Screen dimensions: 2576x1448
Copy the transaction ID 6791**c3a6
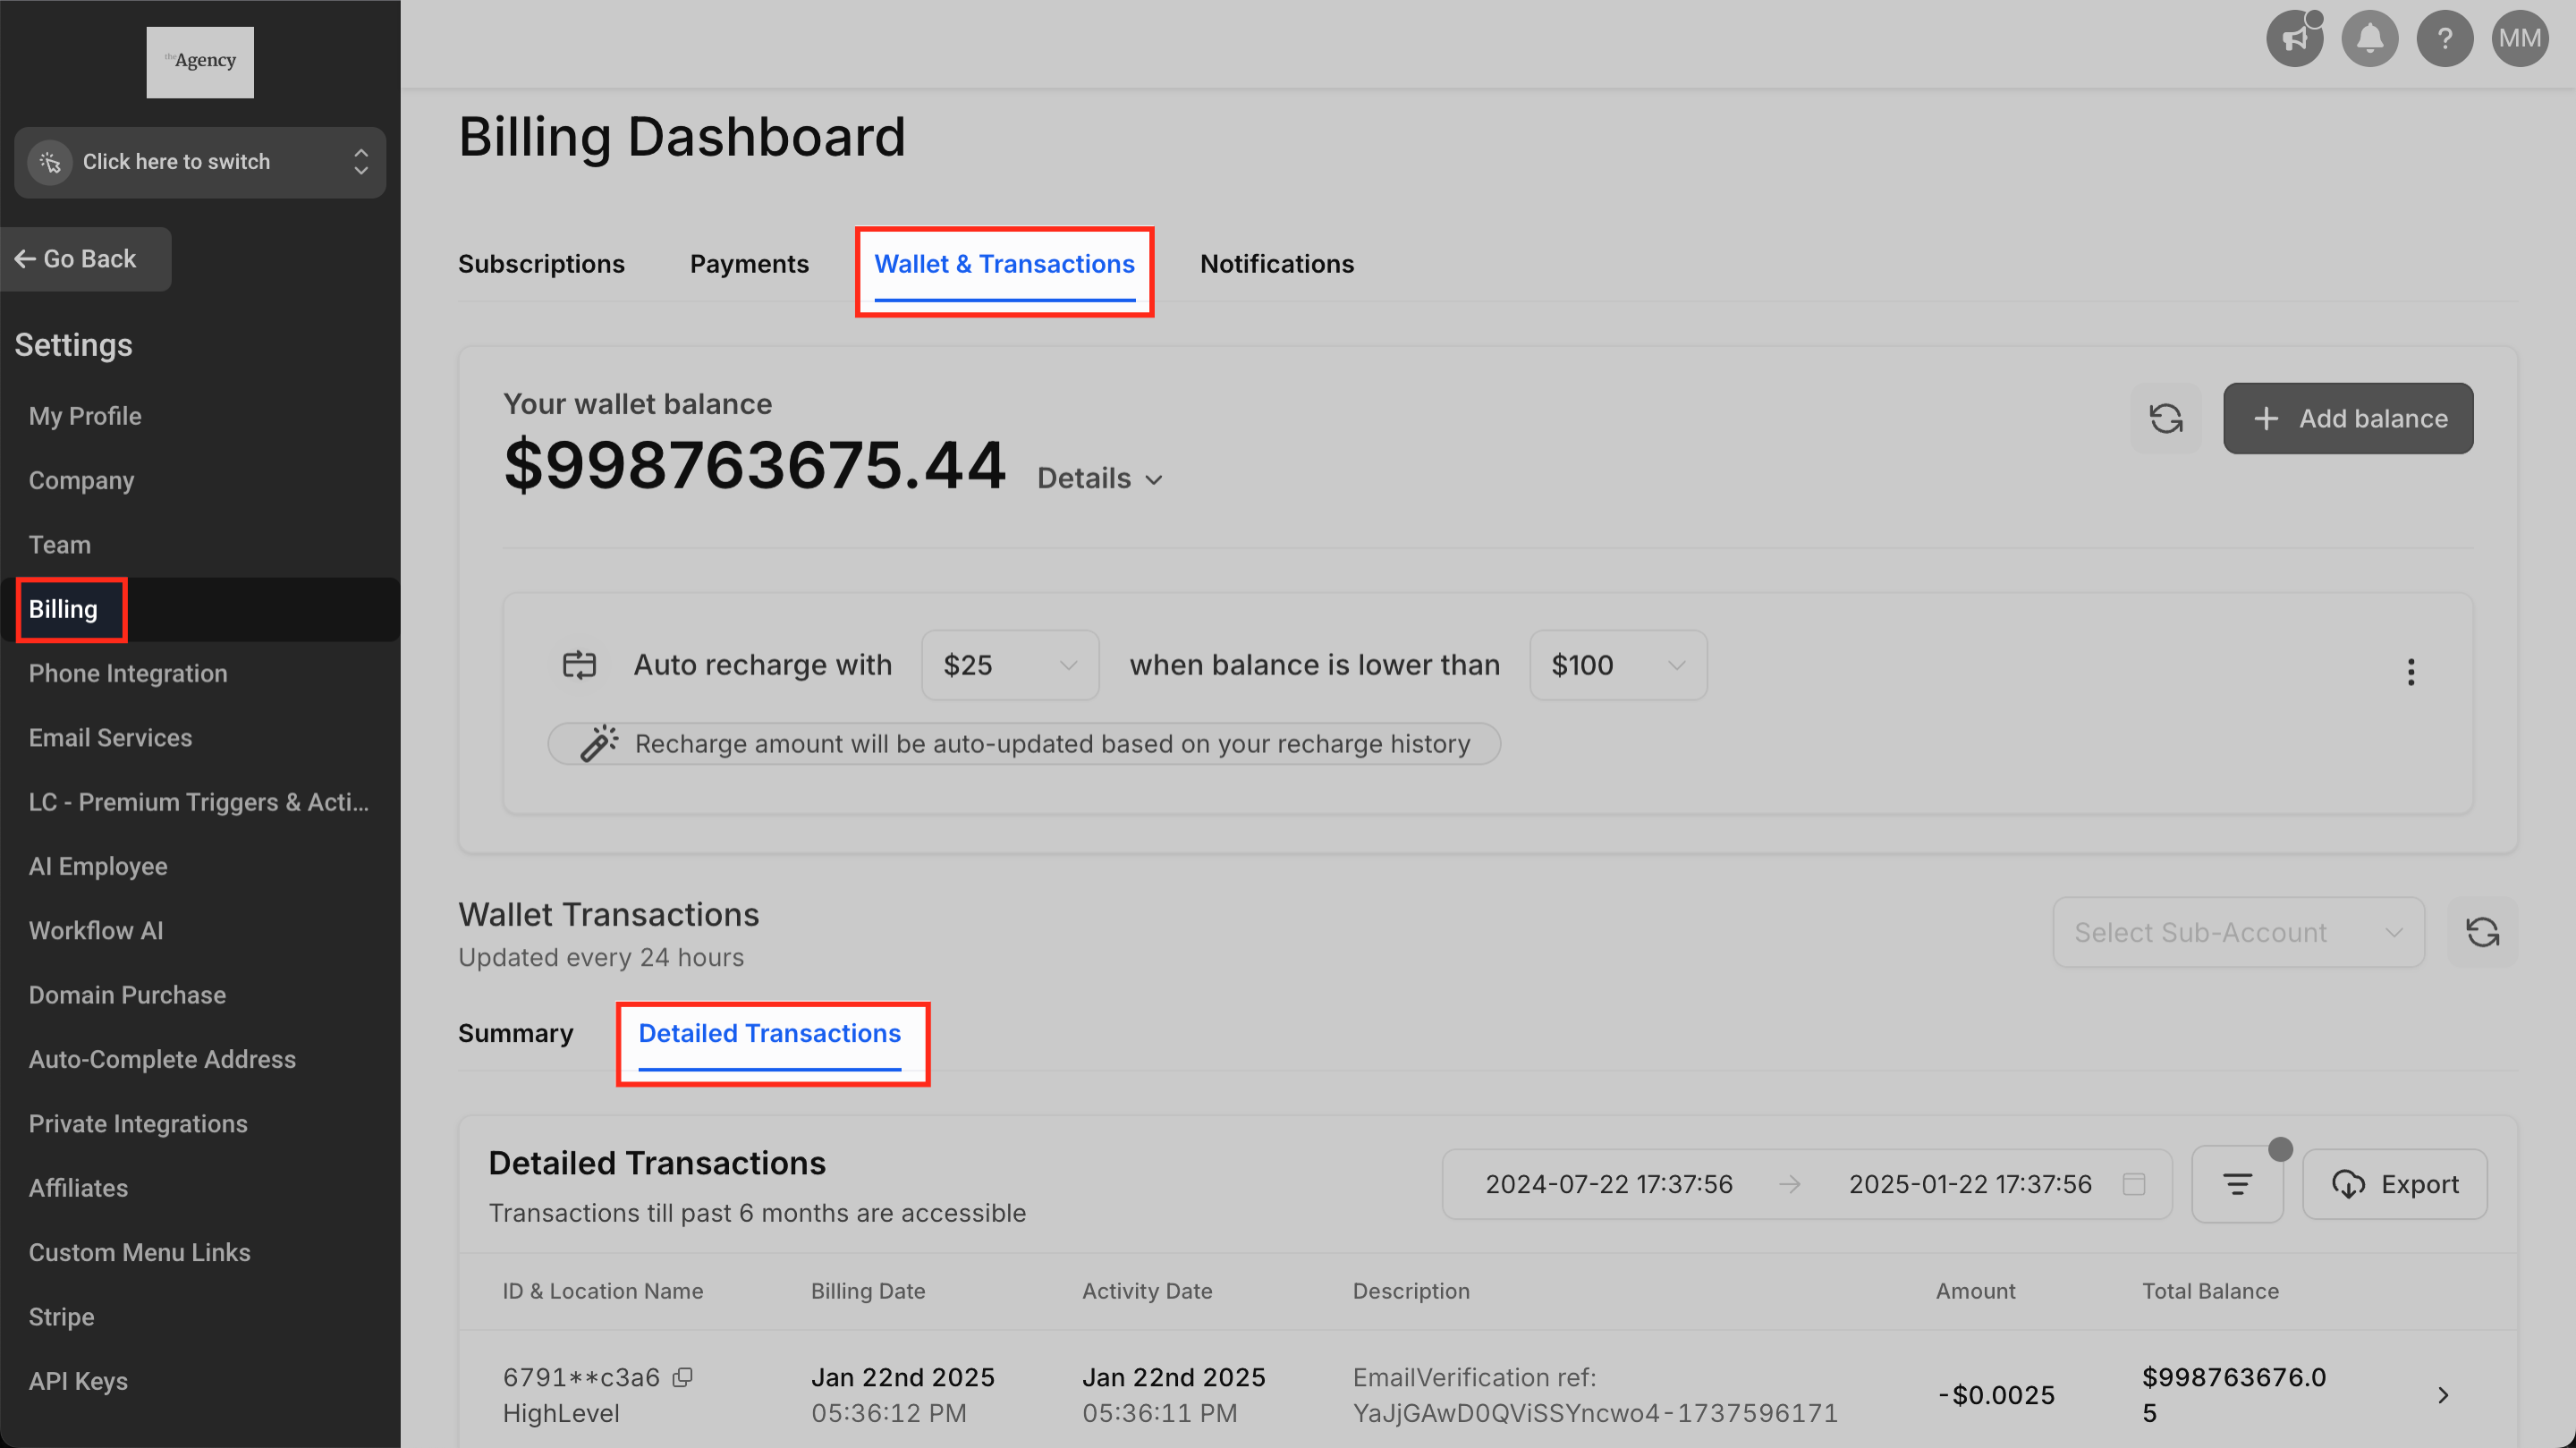[682, 1378]
